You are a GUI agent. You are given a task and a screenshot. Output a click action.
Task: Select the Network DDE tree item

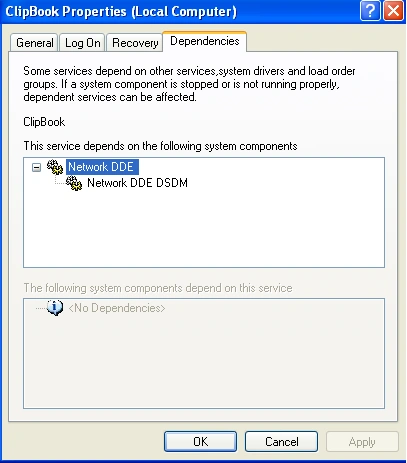[102, 167]
